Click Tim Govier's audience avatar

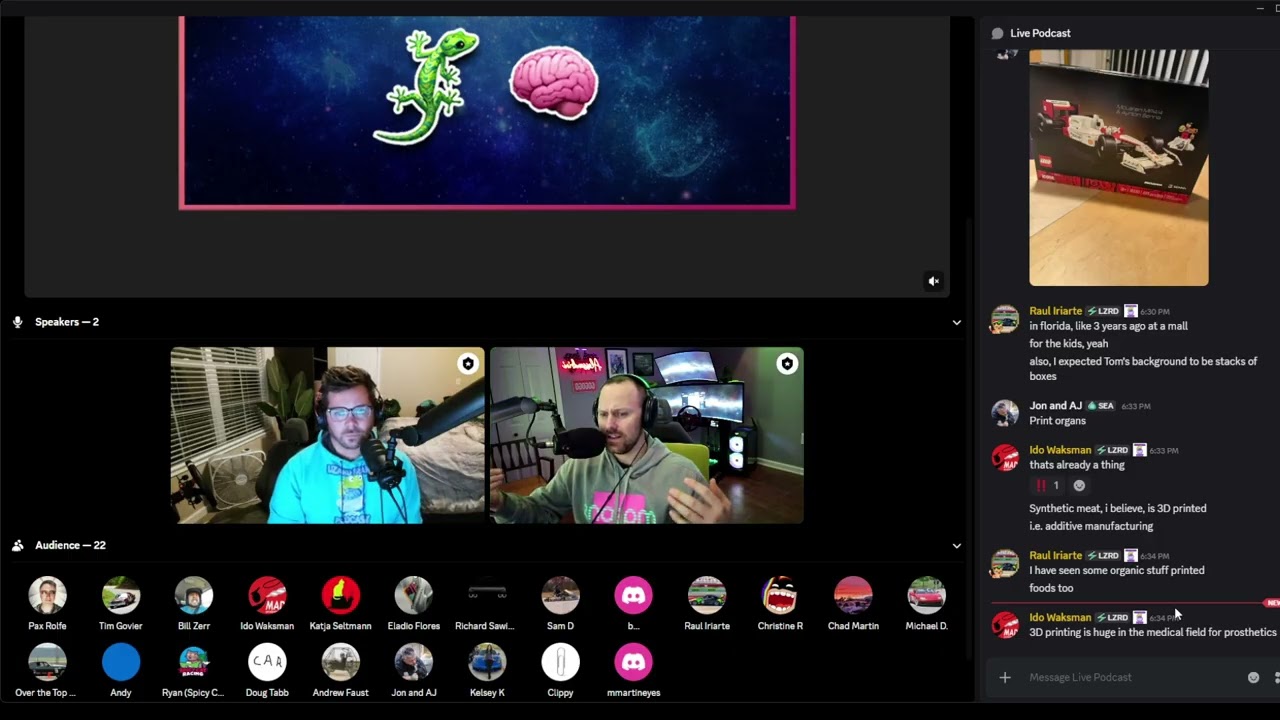click(x=121, y=596)
